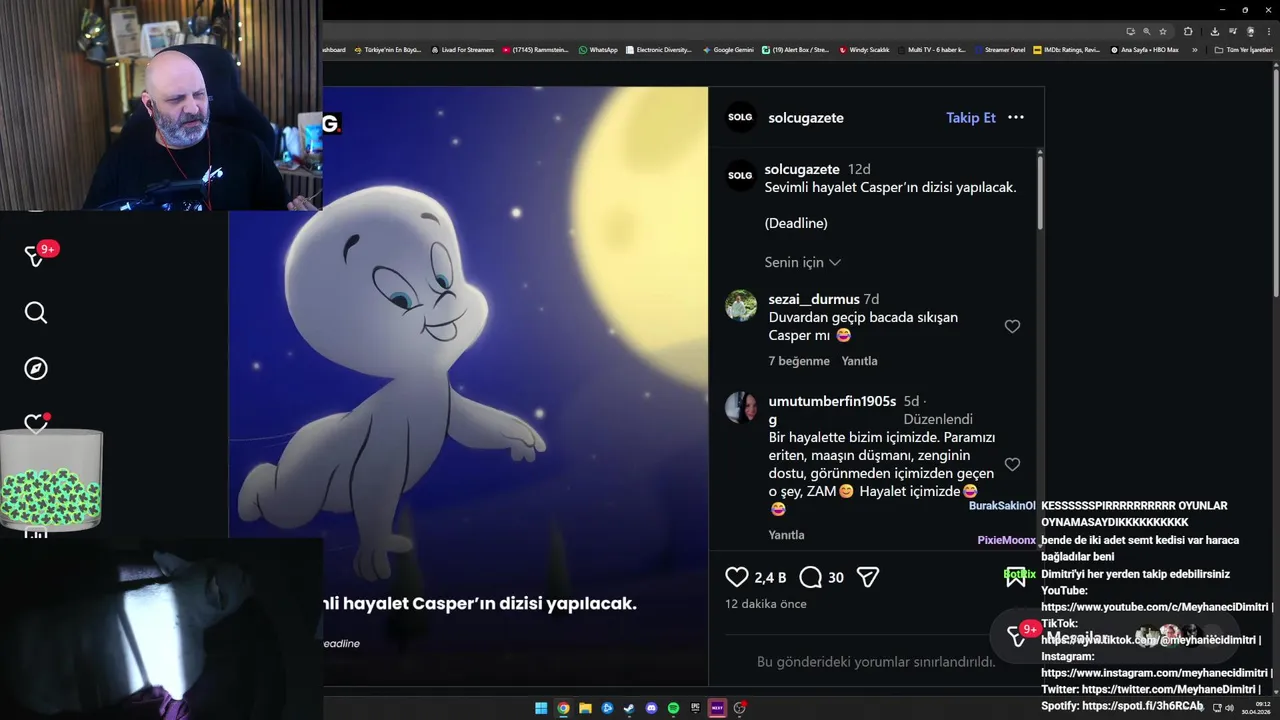Open 'Streamer Panel' bookmark
1280x720 pixels.
point(999,50)
